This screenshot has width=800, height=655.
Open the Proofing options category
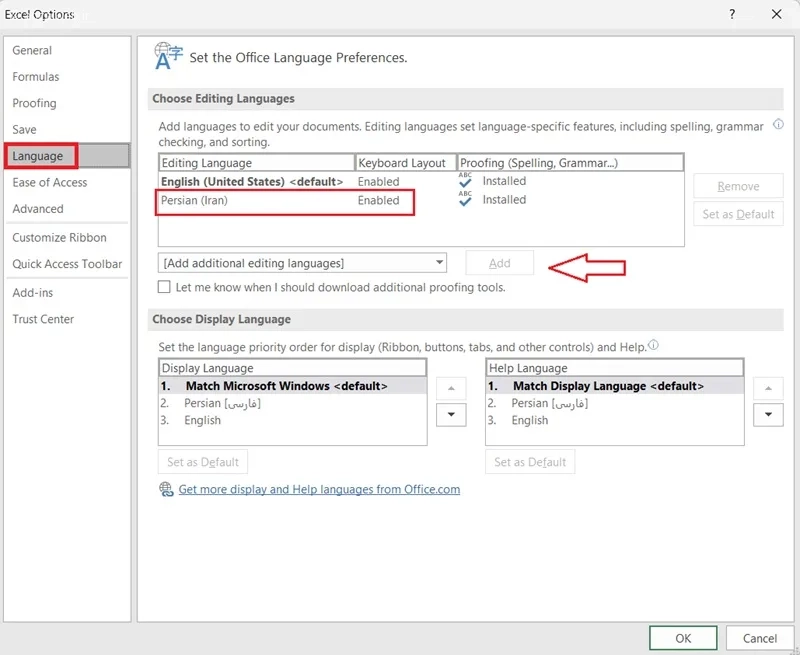click(35, 103)
